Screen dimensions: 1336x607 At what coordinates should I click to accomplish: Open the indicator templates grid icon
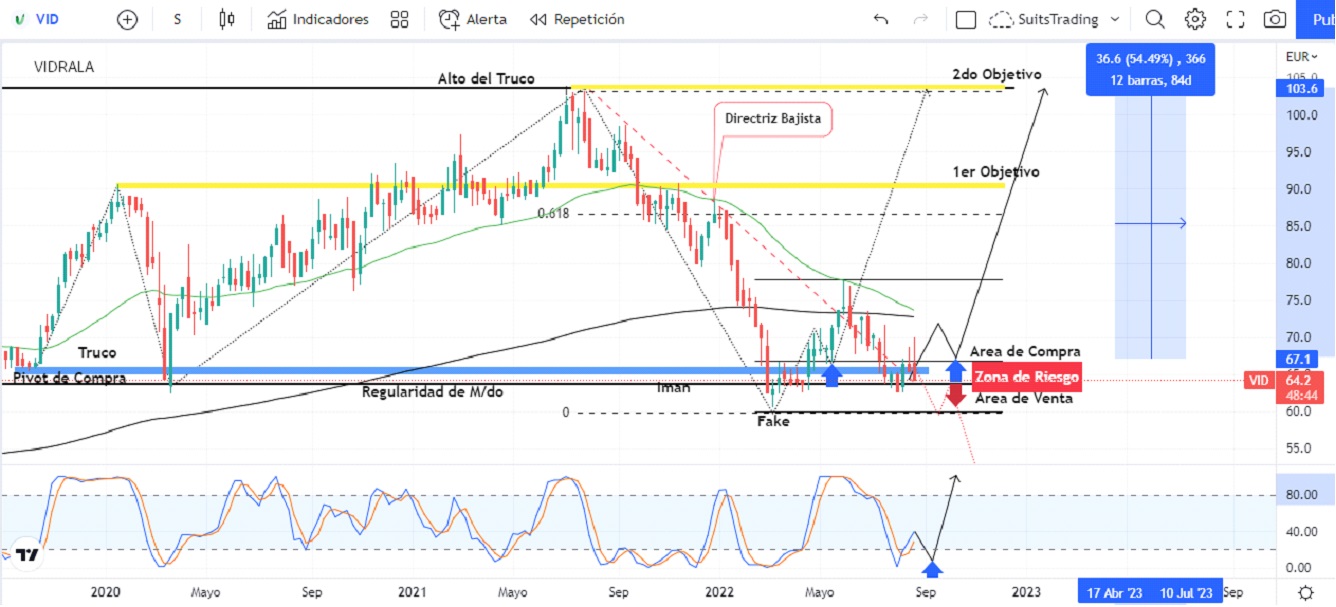coord(400,19)
